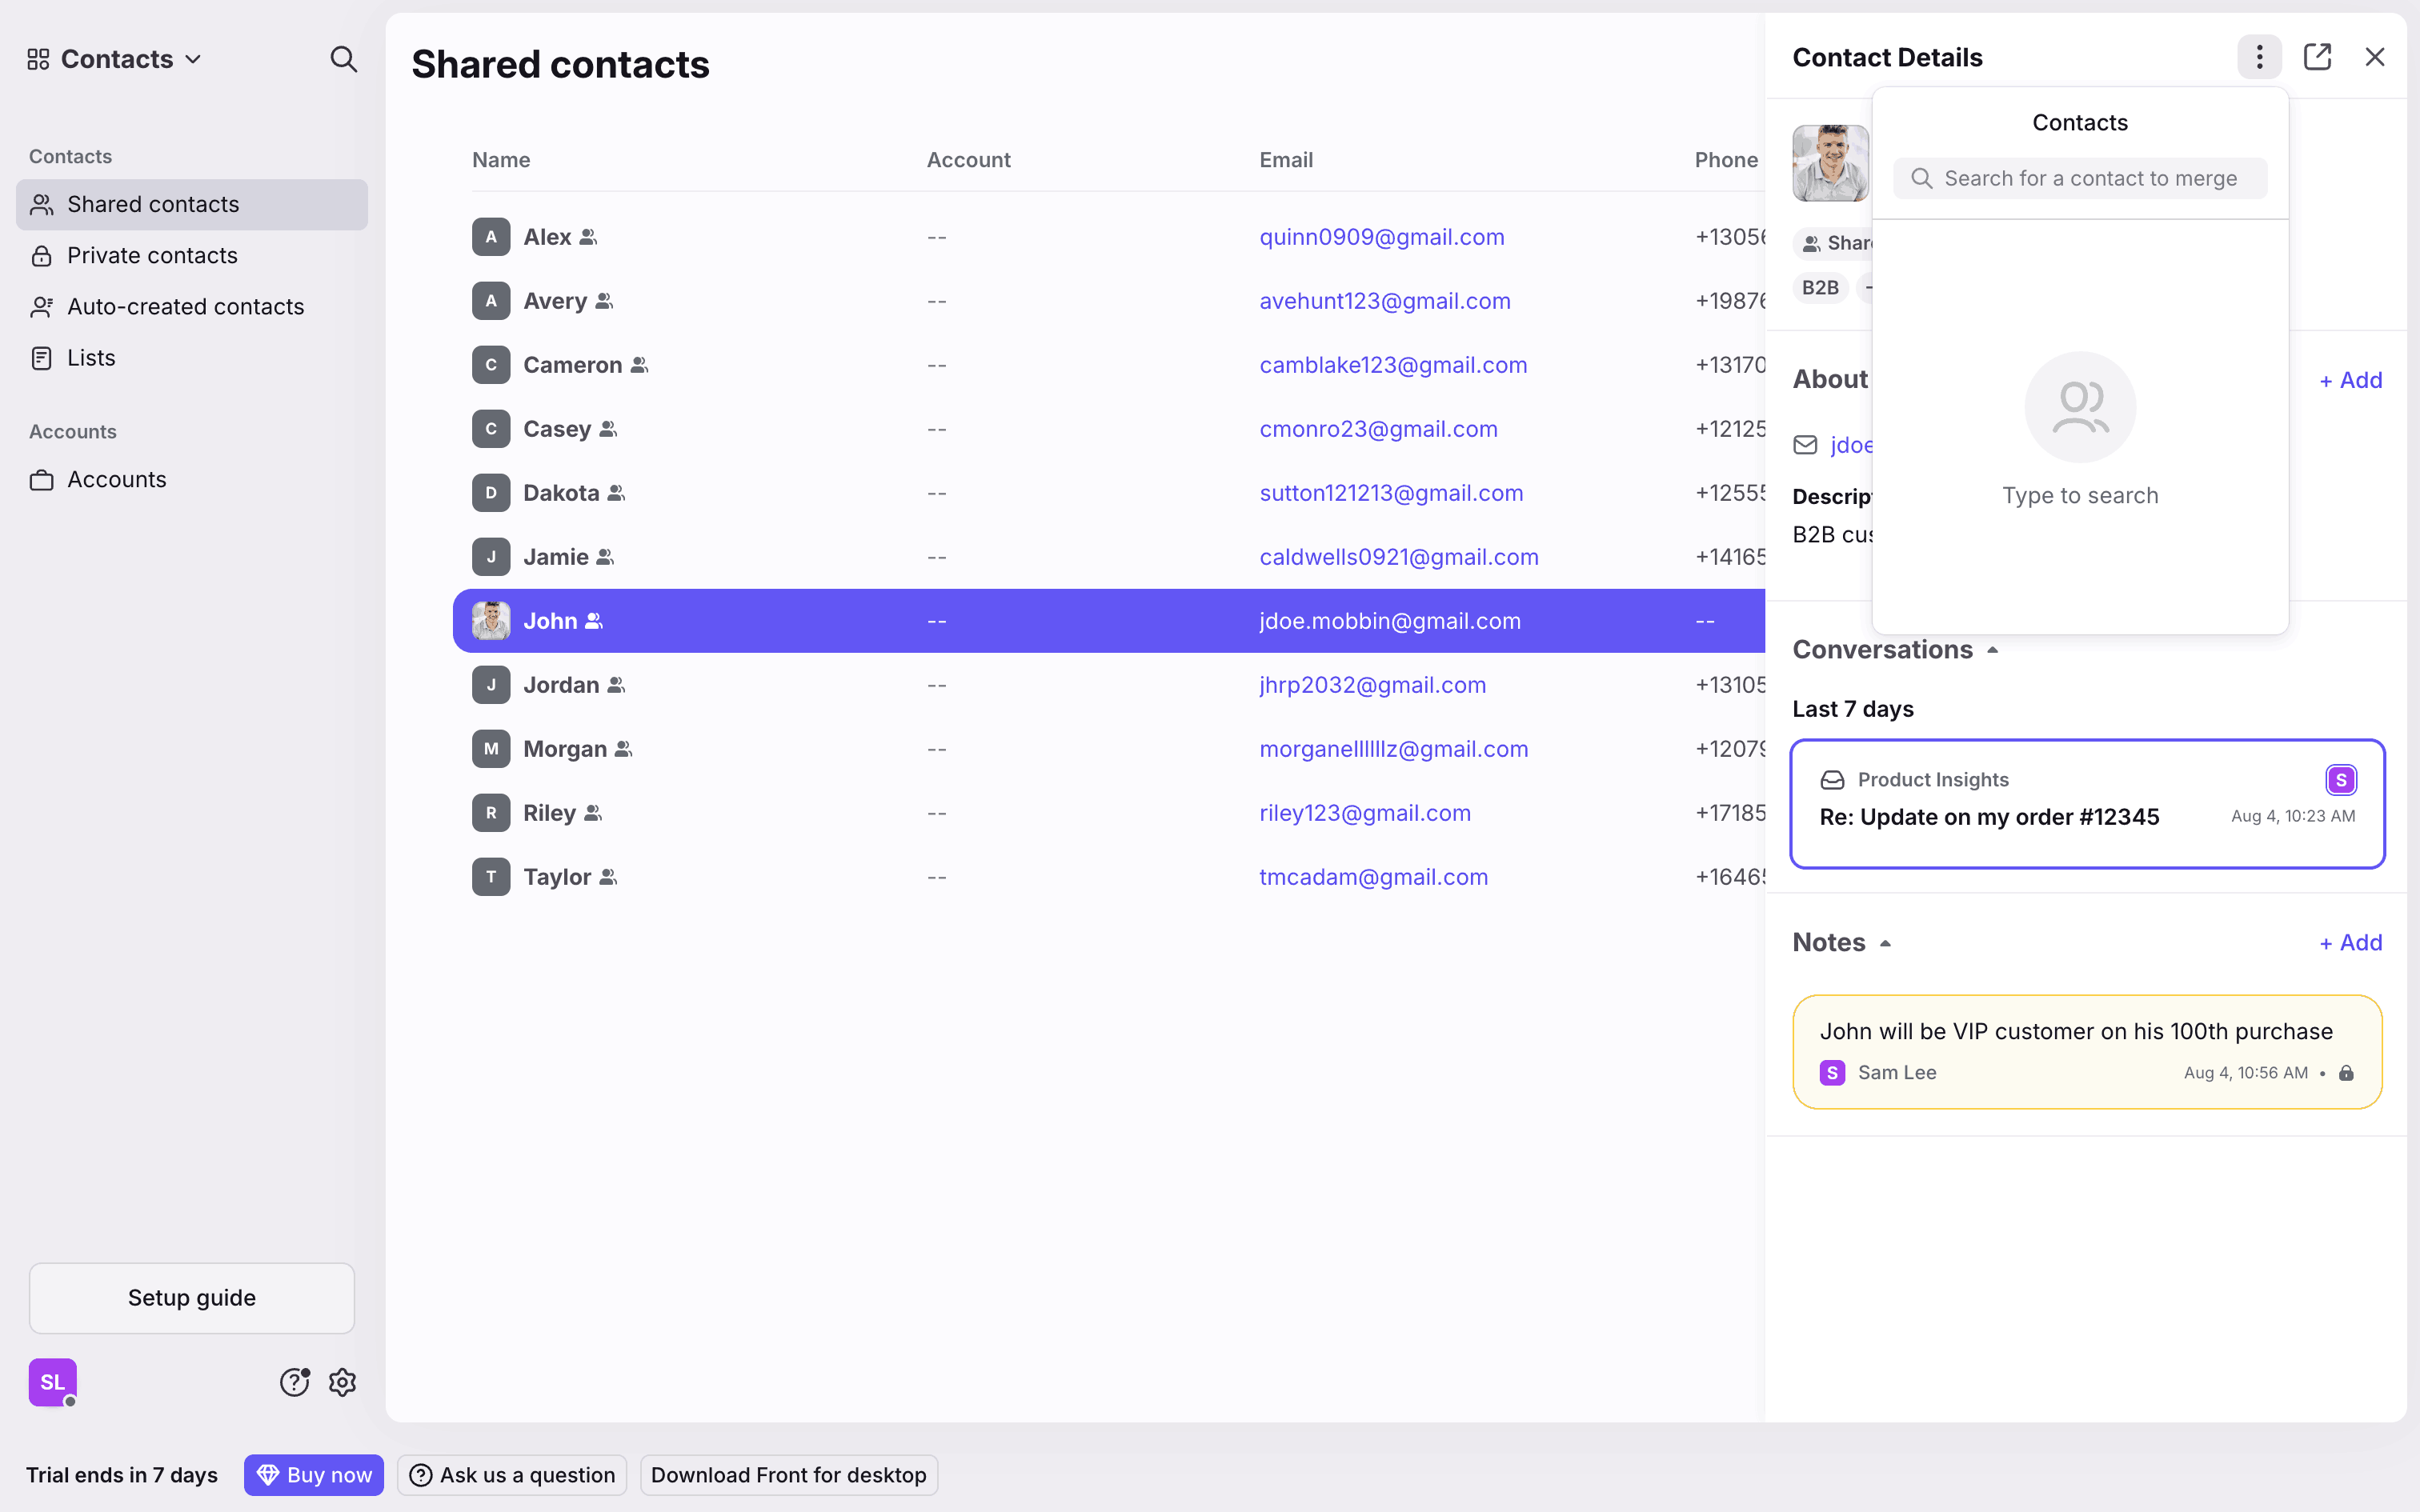Click the search contact to merge field
The image size is (2420, 1512).
[x=2089, y=179]
